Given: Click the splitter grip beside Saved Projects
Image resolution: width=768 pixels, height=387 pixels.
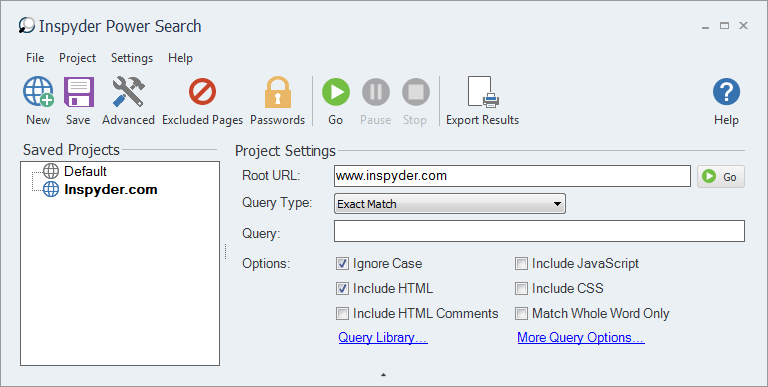Looking at the screenshot, I should [225, 251].
